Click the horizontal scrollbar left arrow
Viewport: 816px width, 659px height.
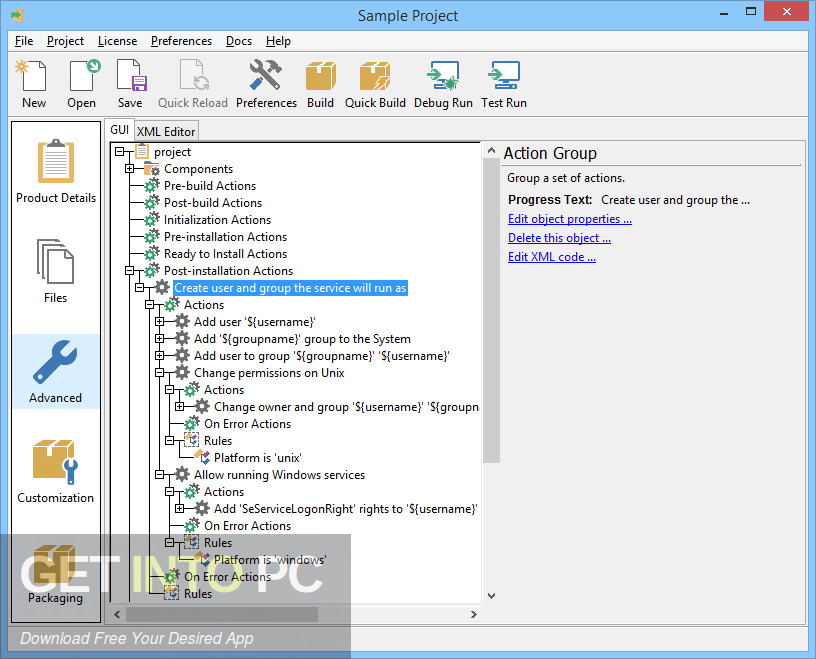pyautogui.click(x=118, y=614)
